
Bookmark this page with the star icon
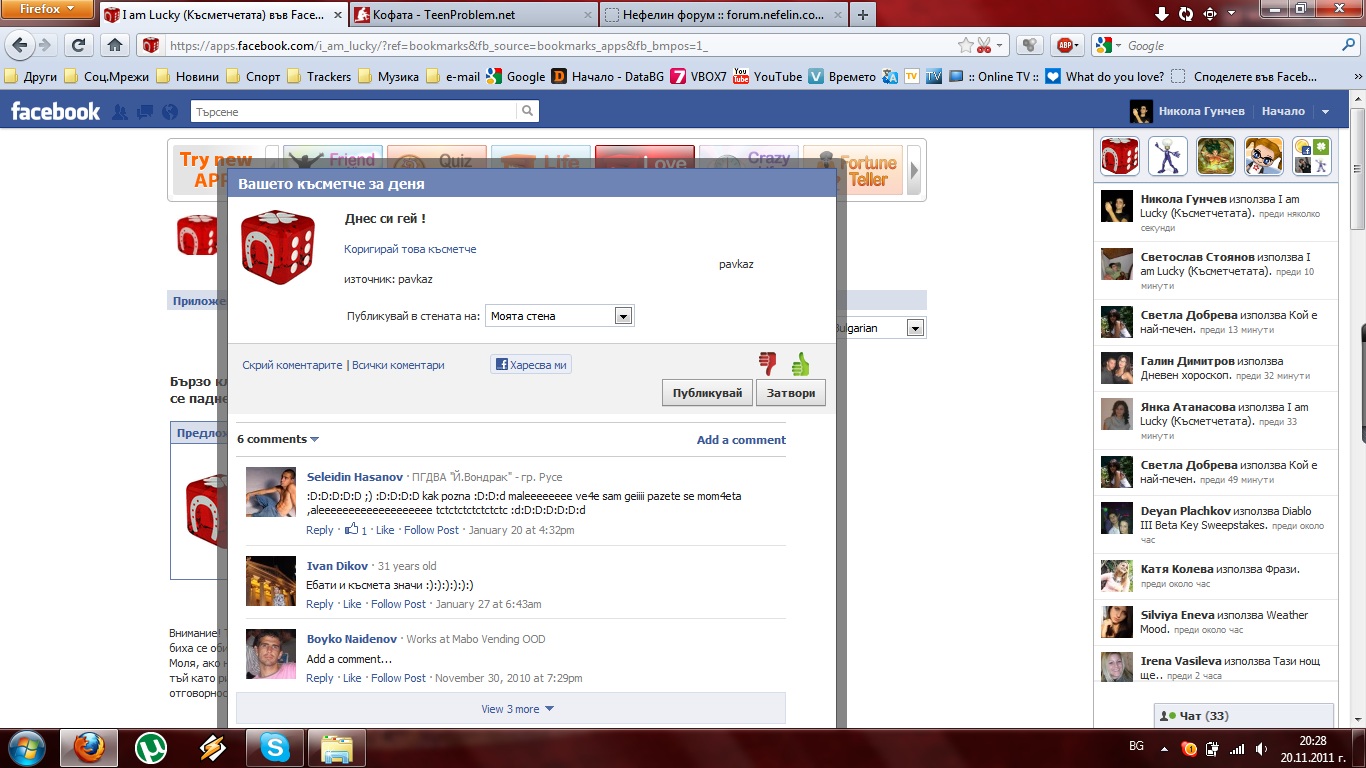(x=965, y=45)
